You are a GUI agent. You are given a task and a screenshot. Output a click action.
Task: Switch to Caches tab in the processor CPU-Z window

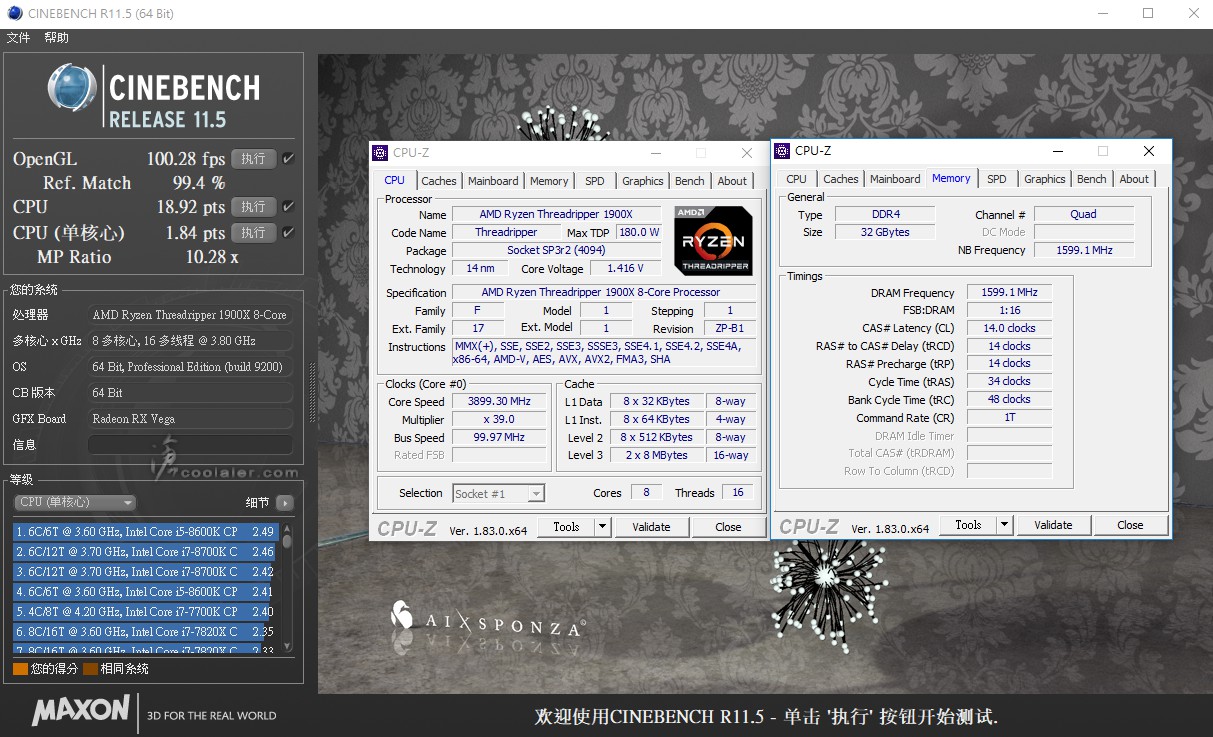(x=438, y=181)
